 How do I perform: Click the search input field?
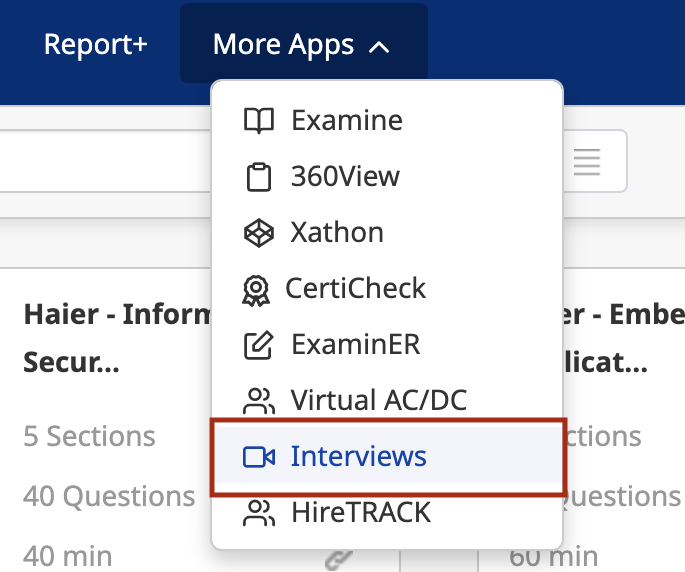(105, 161)
